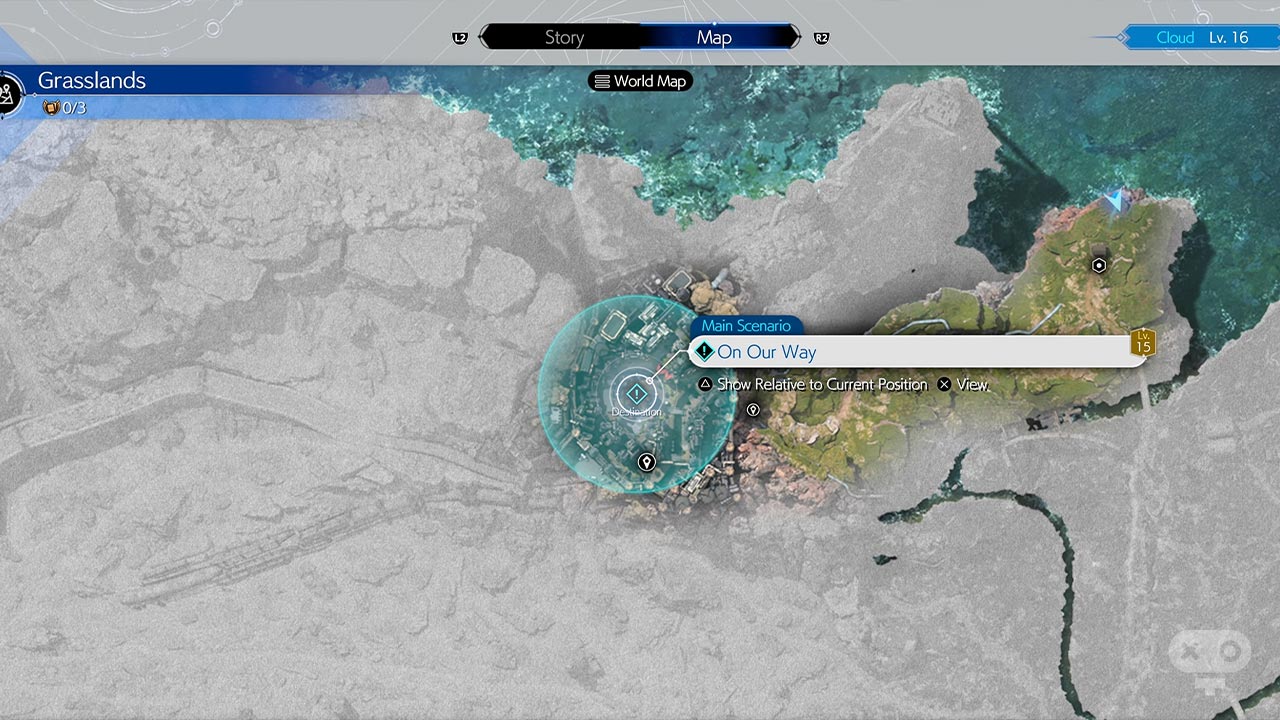Select the Grasslands region header
The height and width of the screenshot is (720, 1280).
(x=92, y=81)
